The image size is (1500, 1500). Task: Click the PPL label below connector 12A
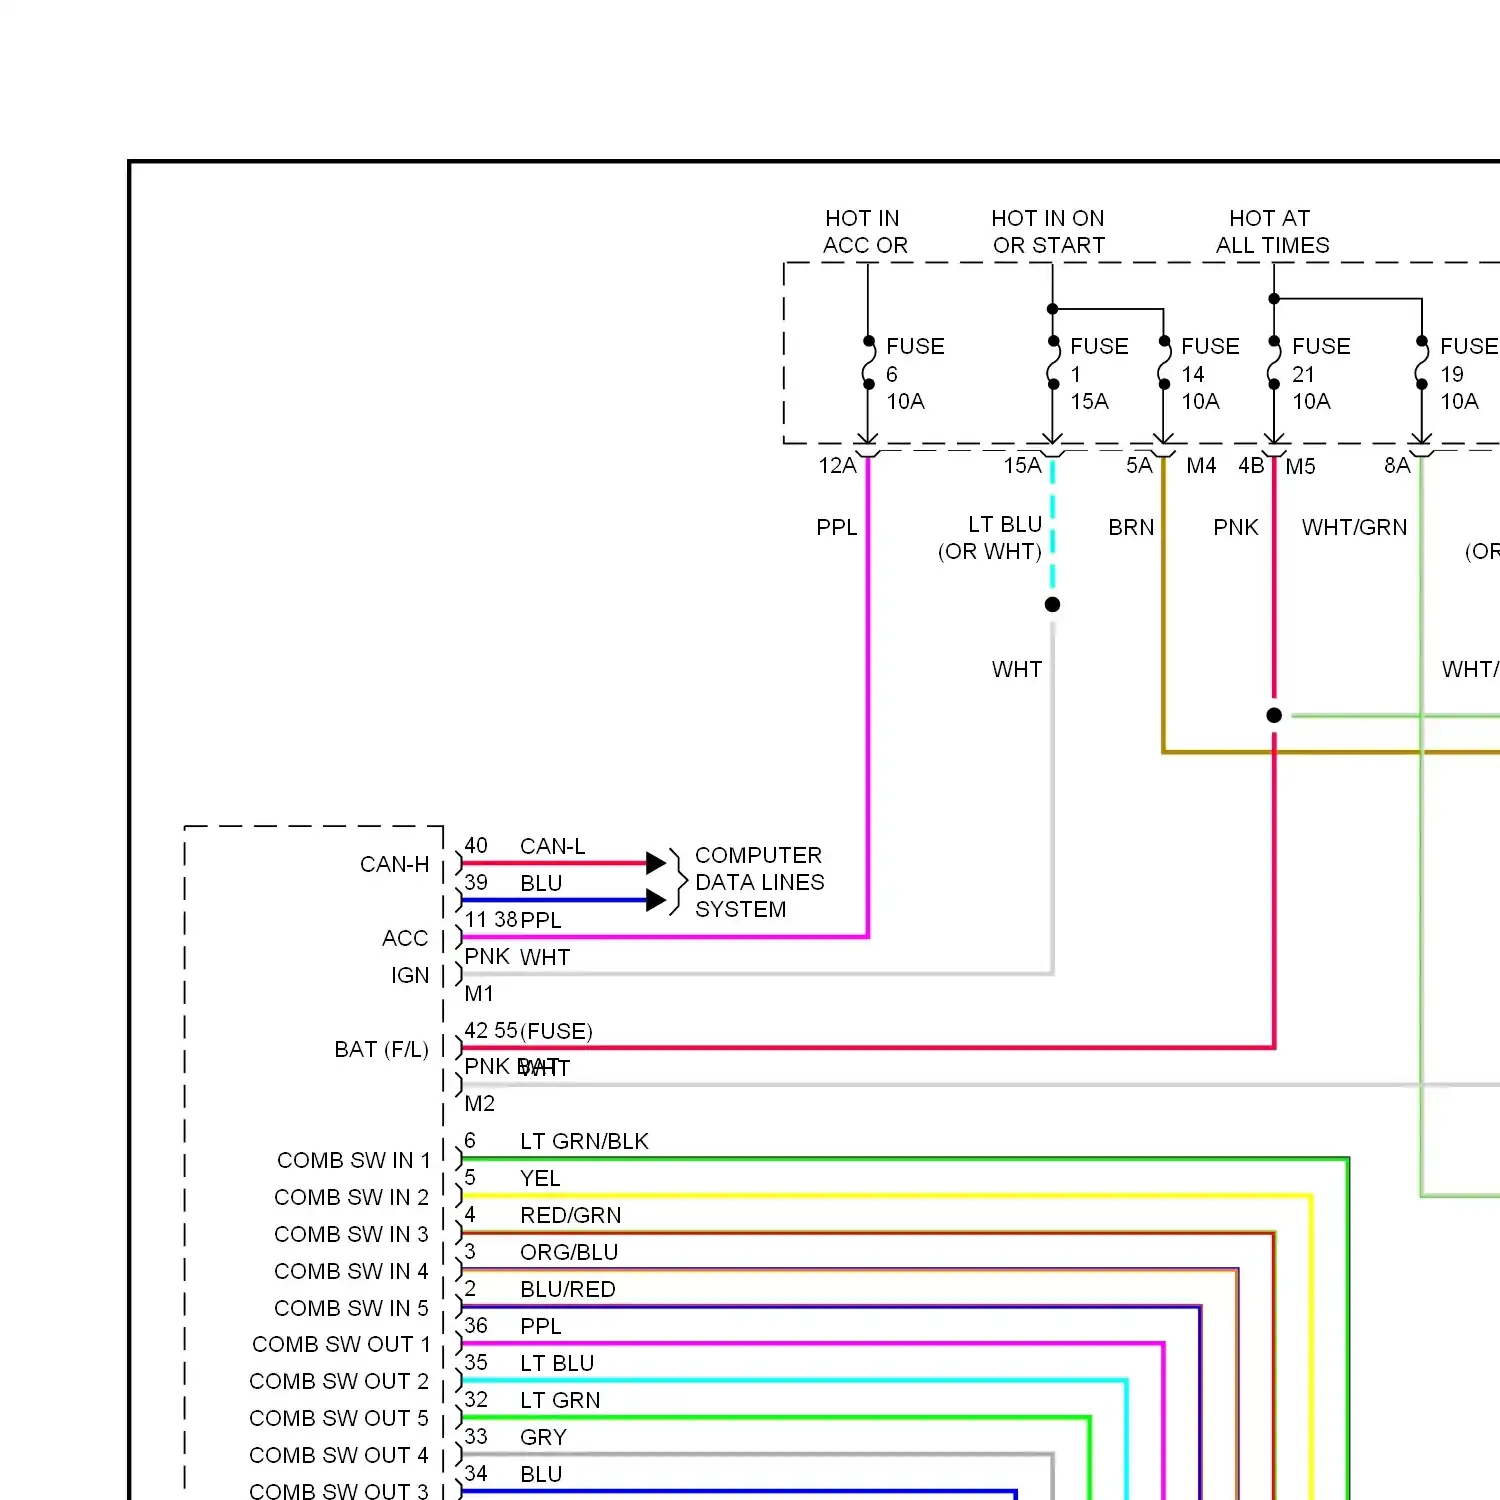(x=837, y=527)
